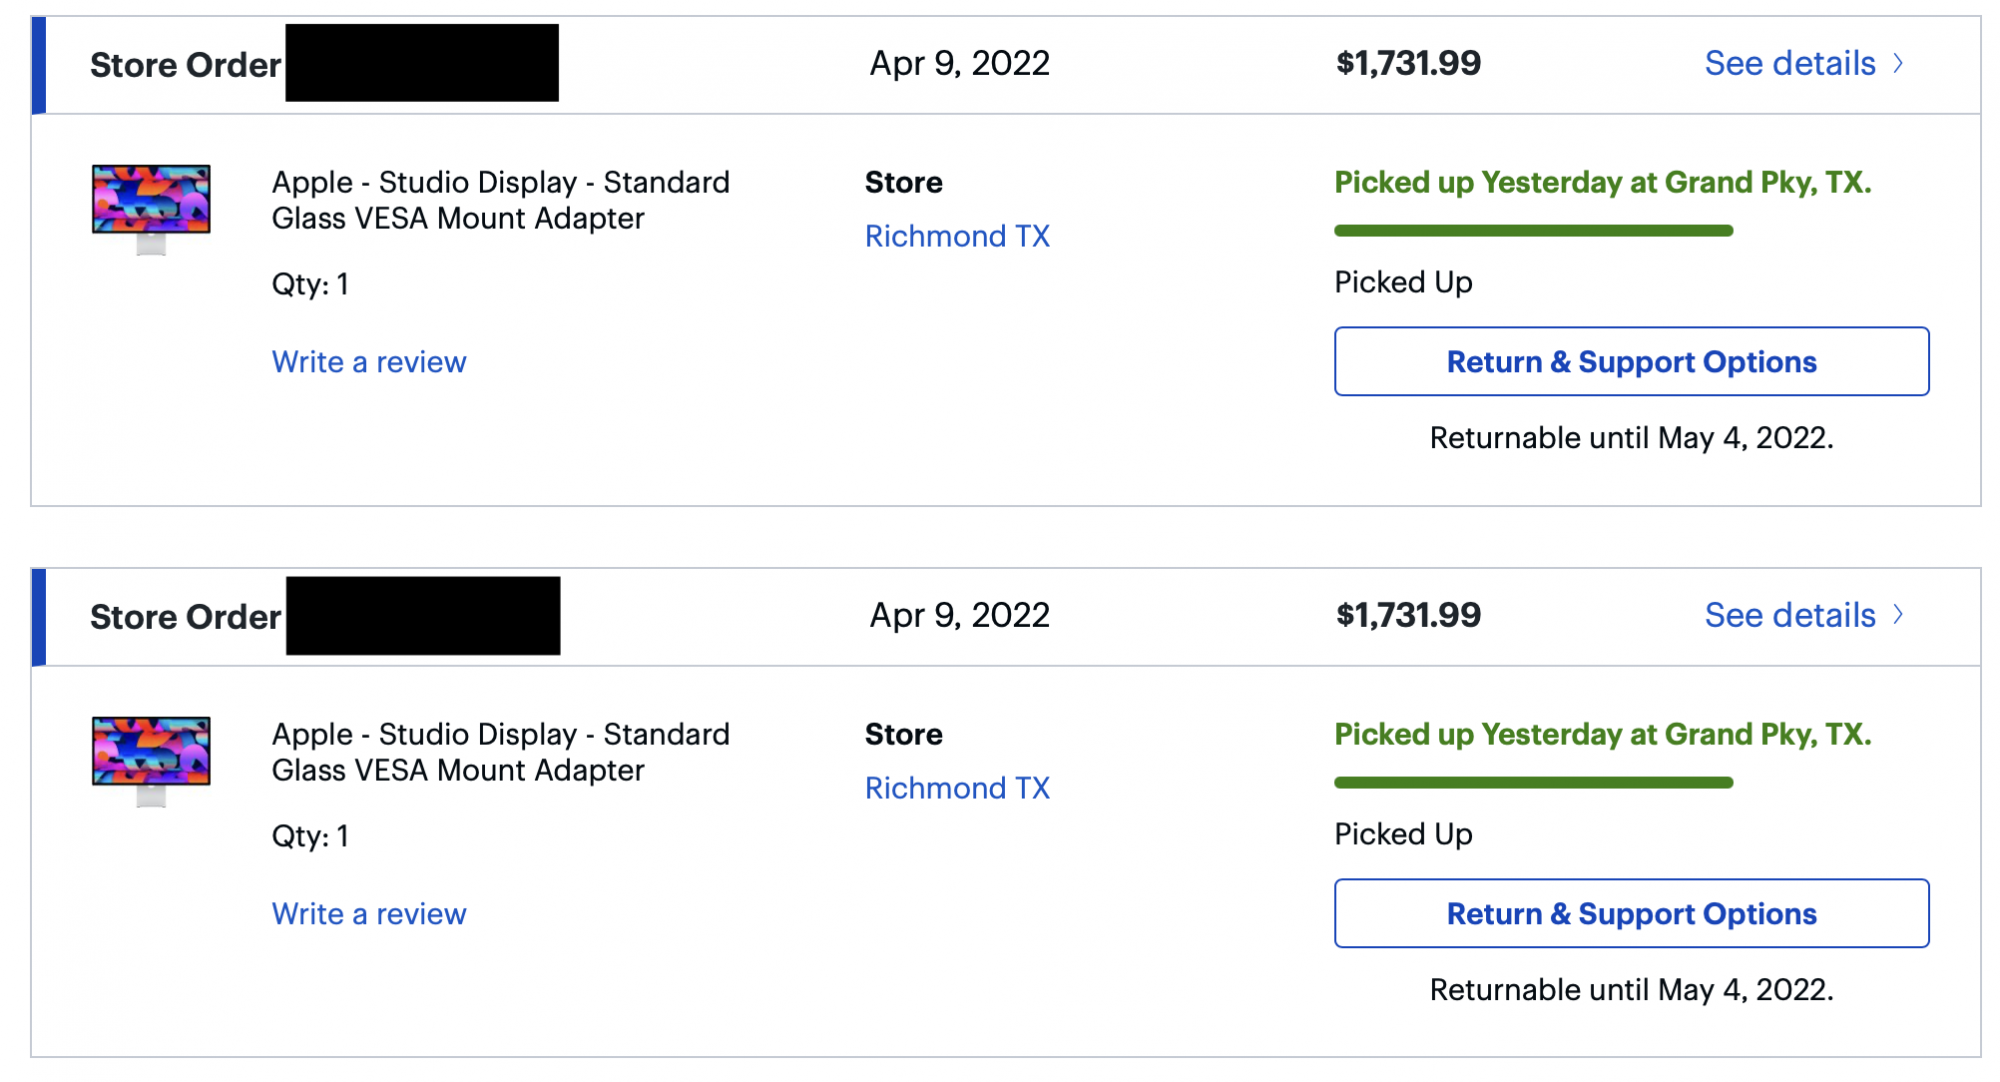This screenshot has width=2000, height=1082.
Task: Click the bottom 'Picked up Yesterday at Grand Pky' status
Action: pos(1602,734)
